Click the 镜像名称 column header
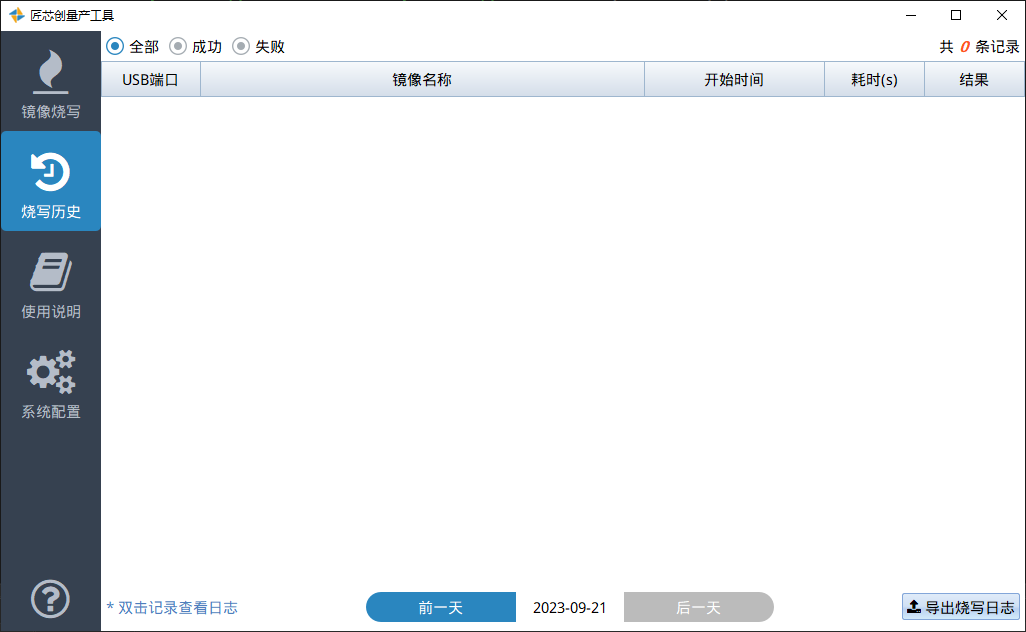Image resolution: width=1026 pixels, height=632 pixels. [x=422, y=80]
